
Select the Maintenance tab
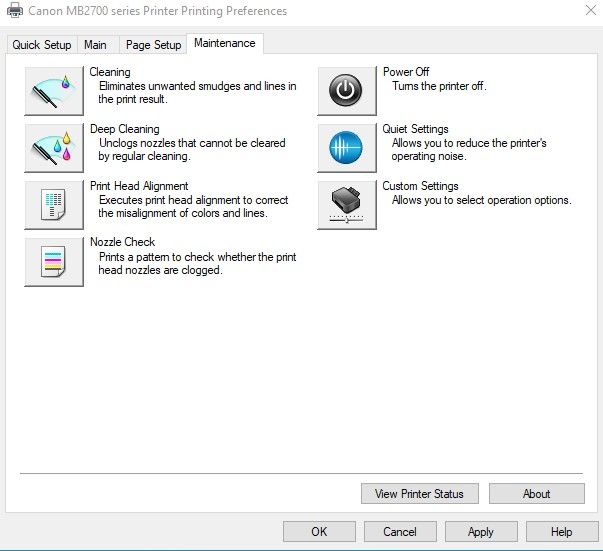coord(225,43)
